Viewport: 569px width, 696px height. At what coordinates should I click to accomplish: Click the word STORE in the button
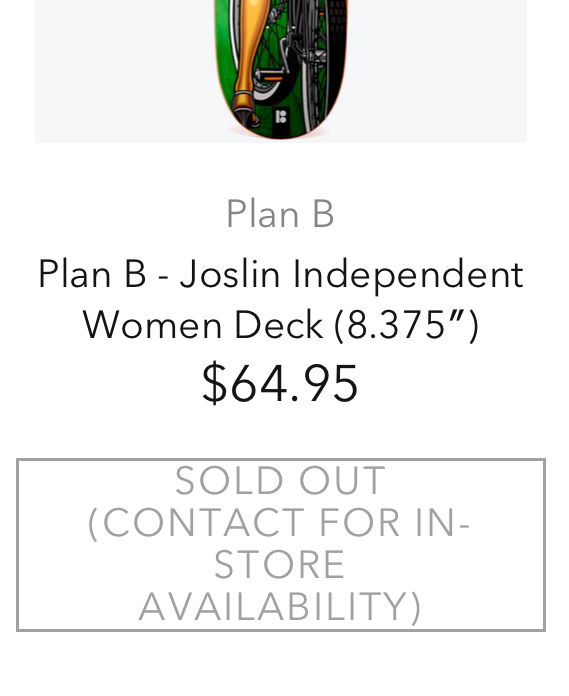279,565
